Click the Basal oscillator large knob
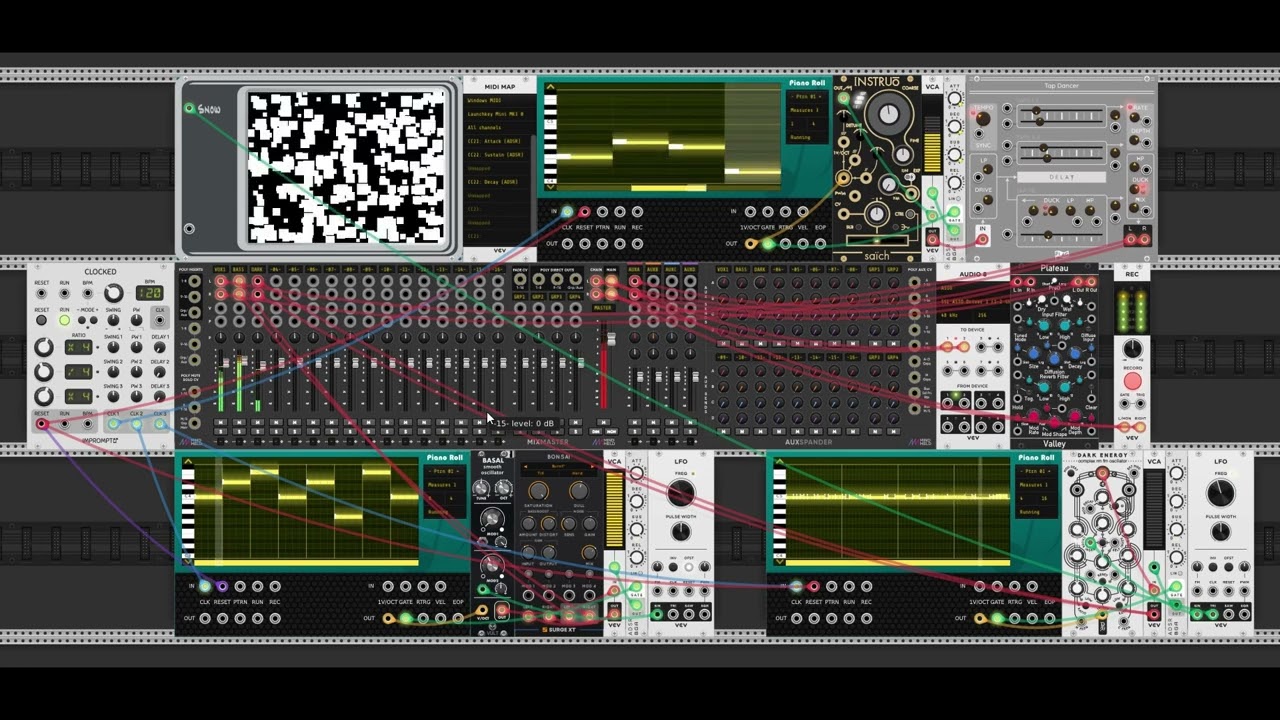This screenshot has height=720, width=1280. click(492, 519)
